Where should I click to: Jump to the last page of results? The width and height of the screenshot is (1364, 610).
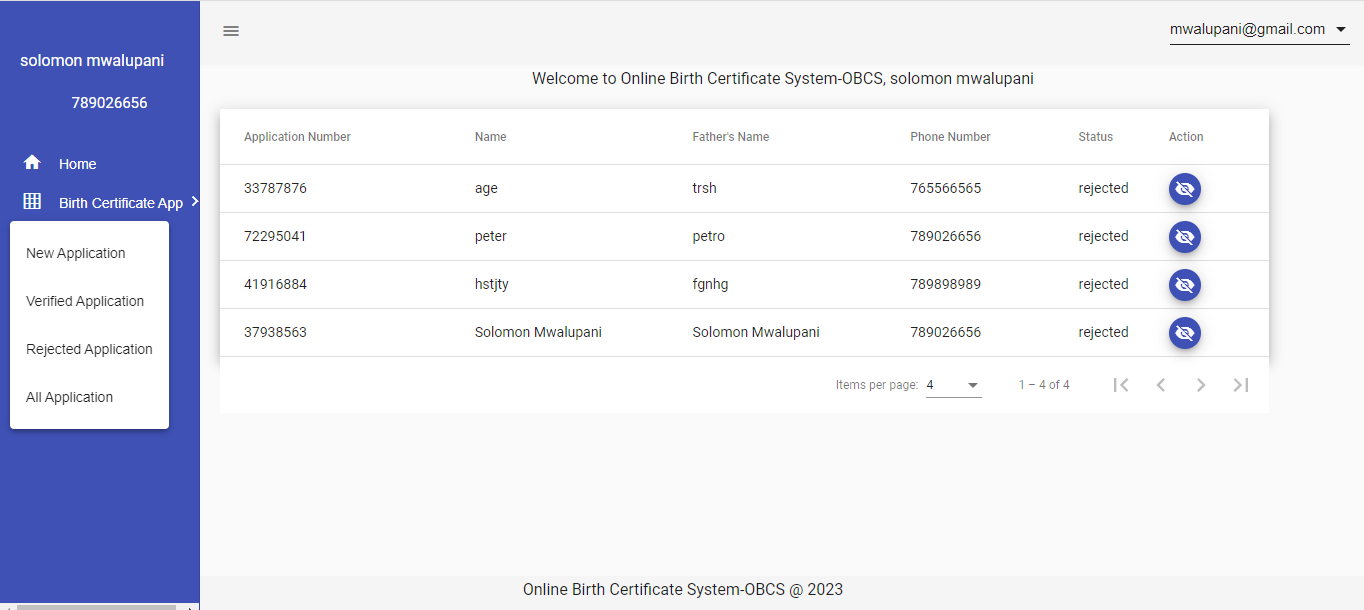click(1241, 385)
